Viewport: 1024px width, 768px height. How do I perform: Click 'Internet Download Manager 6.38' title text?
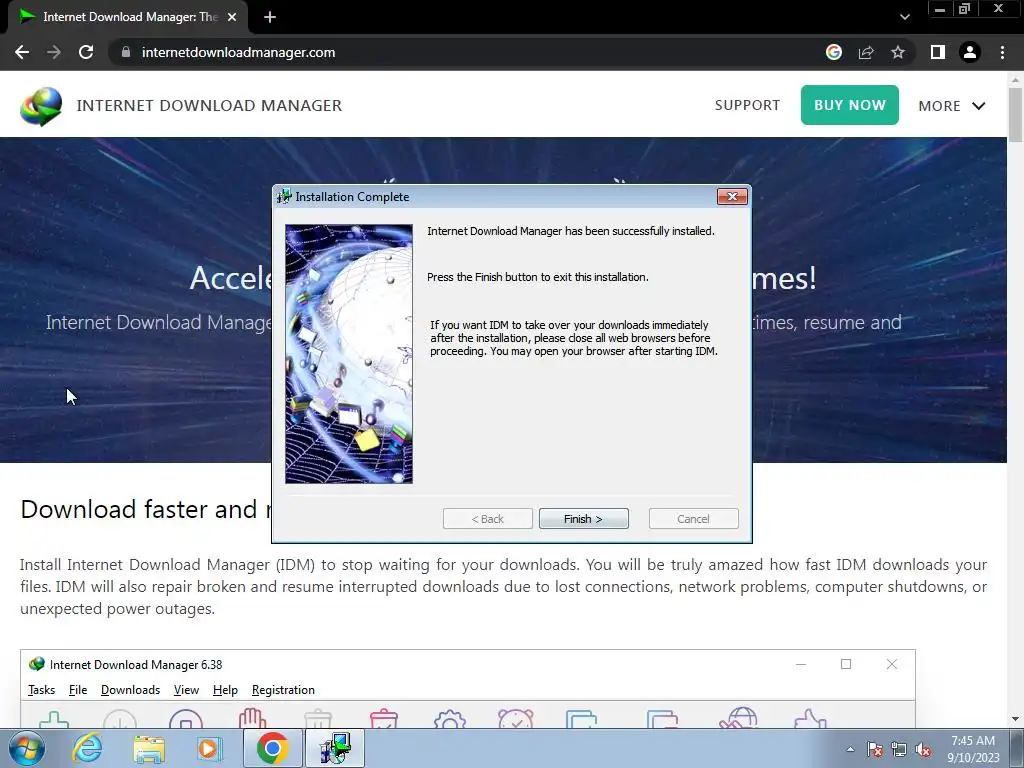[x=136, y=665]
